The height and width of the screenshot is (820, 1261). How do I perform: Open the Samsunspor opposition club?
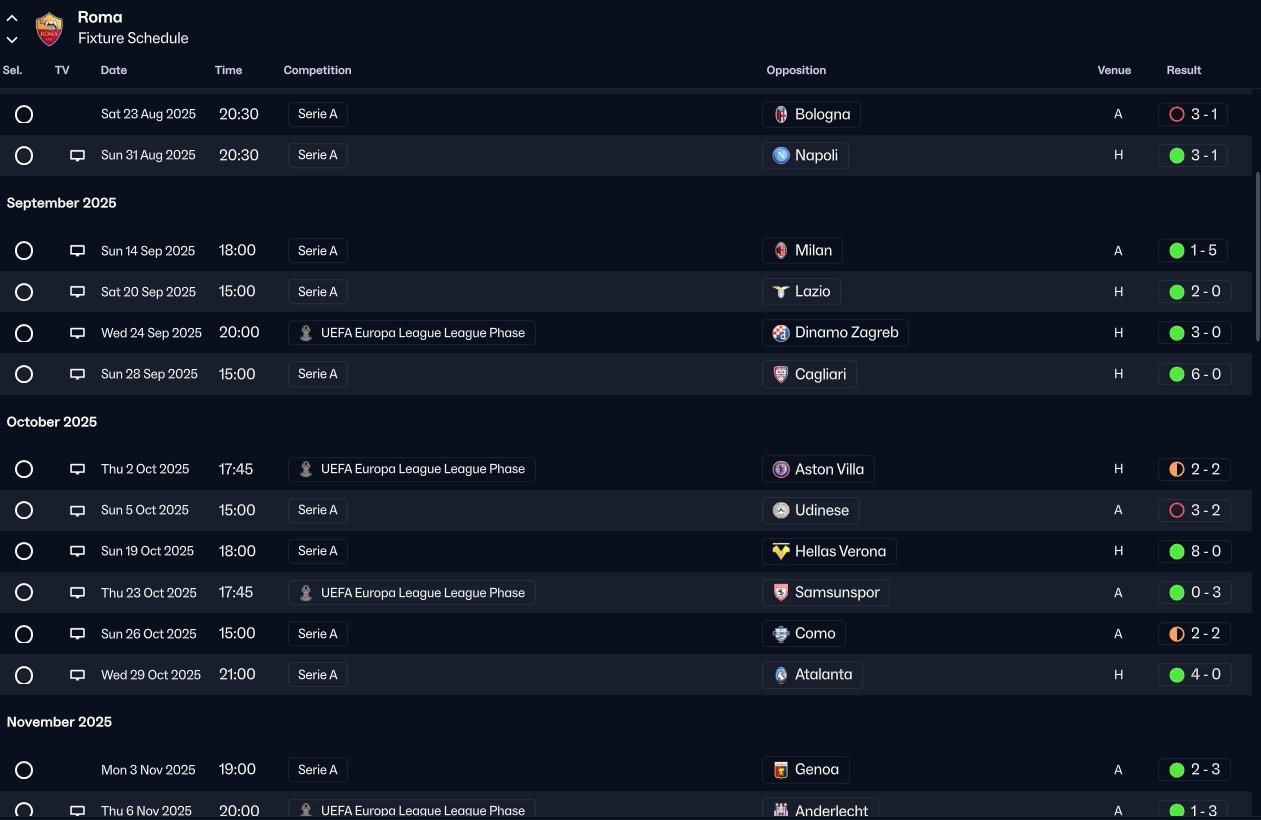point(826,592)
